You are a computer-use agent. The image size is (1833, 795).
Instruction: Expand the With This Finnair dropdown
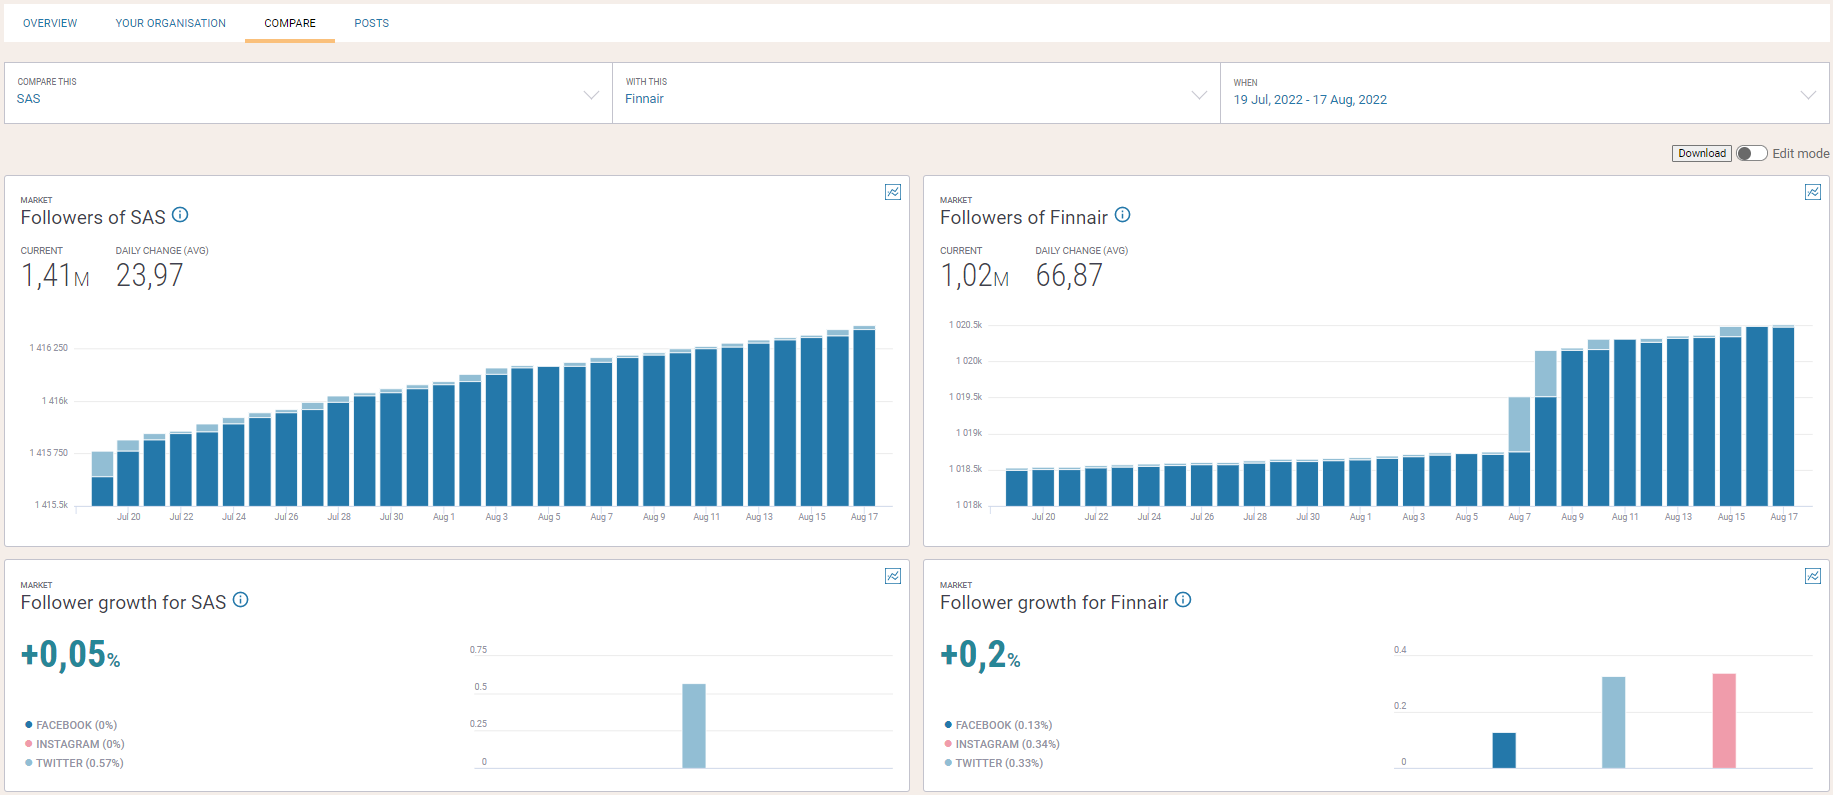(916, 93)
